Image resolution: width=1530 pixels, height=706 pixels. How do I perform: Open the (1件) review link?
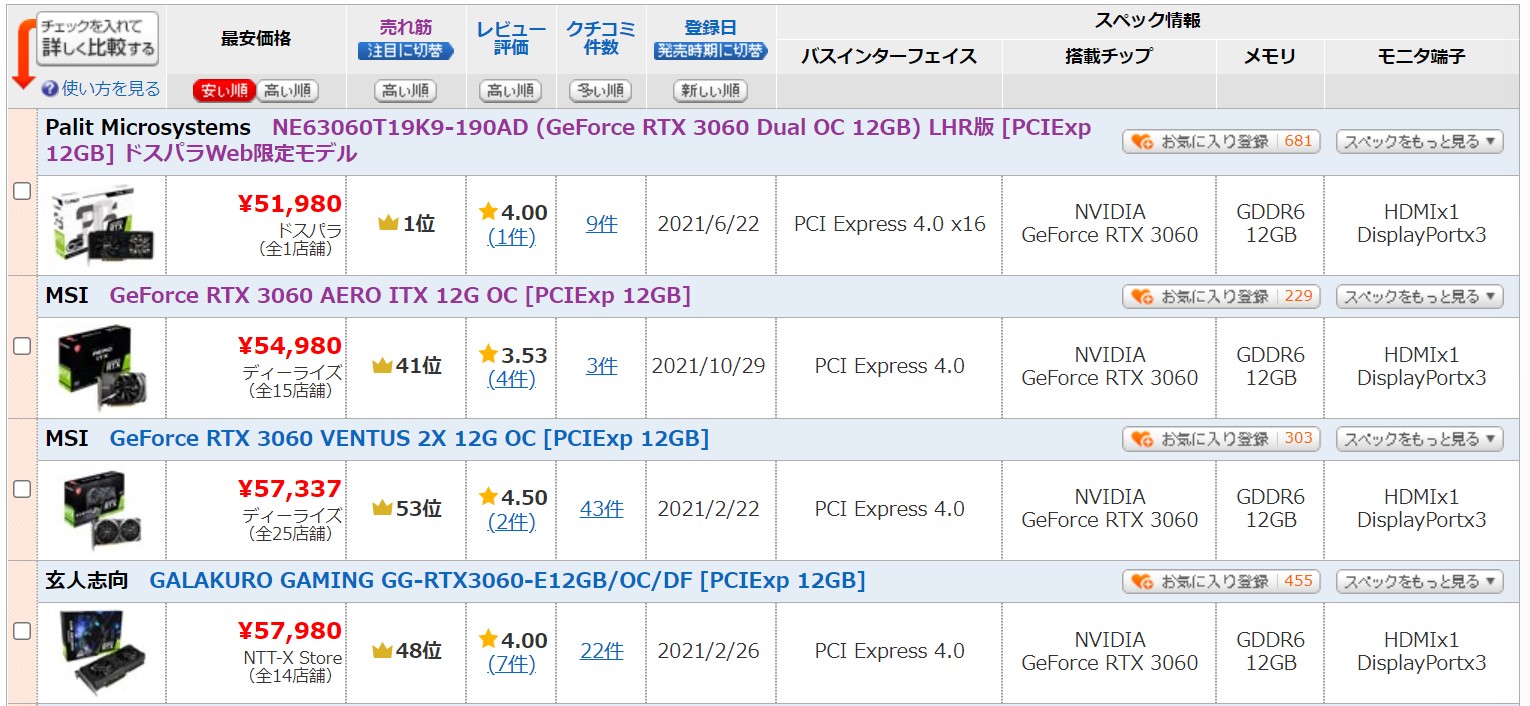tap(512, 237)
